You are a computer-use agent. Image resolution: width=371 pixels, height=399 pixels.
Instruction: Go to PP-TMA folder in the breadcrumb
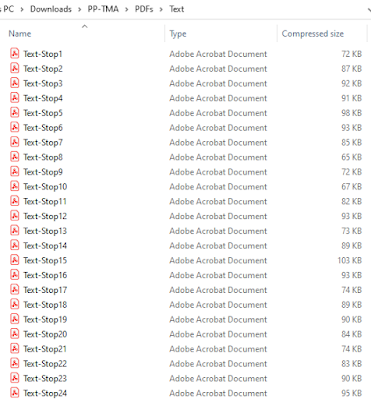point(103,9)
